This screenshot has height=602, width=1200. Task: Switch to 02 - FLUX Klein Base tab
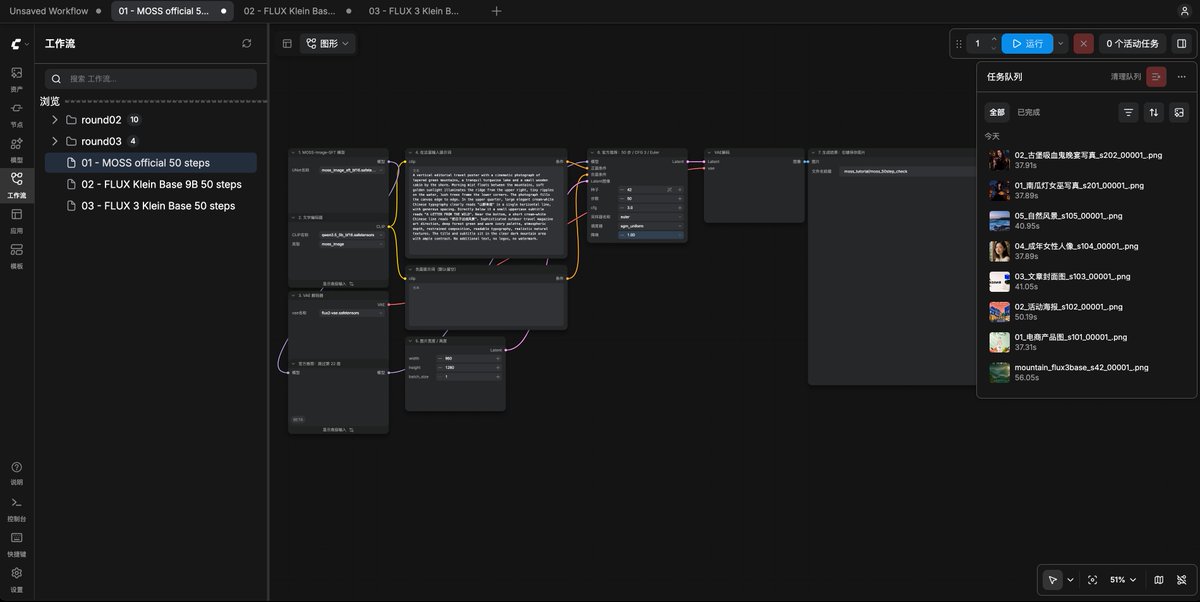pos(289,11)
